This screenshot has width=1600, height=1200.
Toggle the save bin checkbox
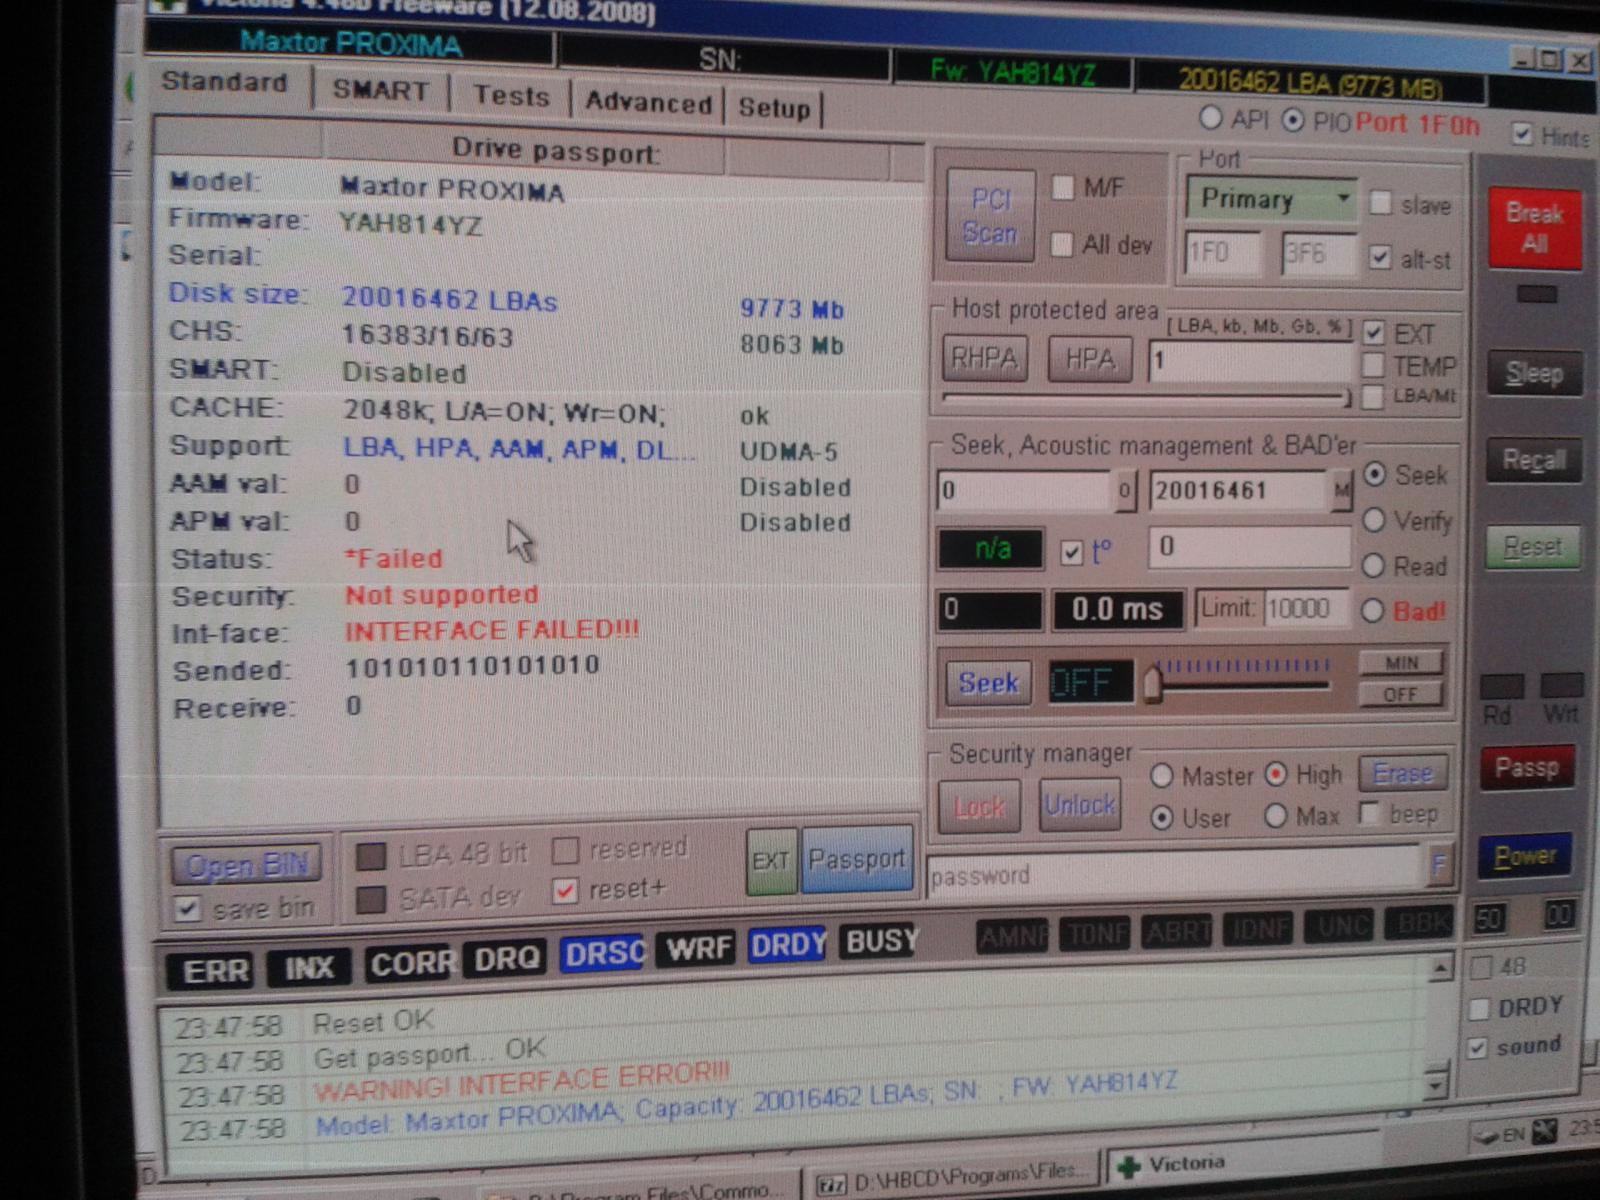click(x=188, y=909)
